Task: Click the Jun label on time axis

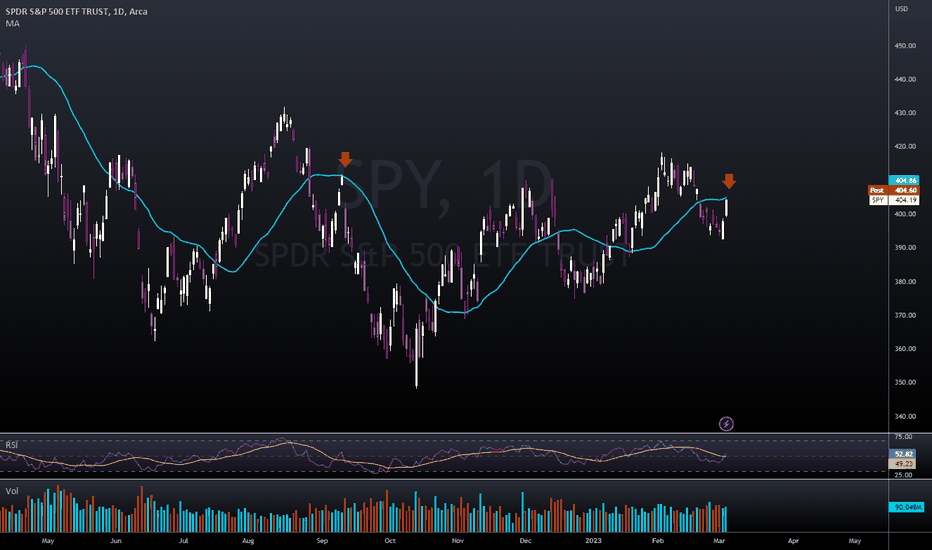Action: click(116, 540)
